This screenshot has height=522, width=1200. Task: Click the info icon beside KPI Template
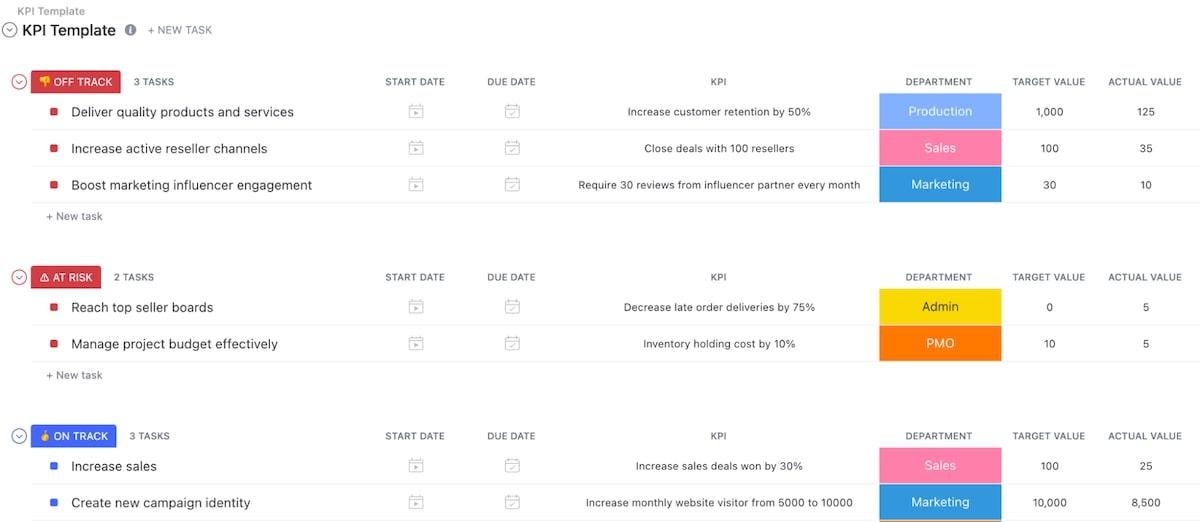click(x=130, y=30)
